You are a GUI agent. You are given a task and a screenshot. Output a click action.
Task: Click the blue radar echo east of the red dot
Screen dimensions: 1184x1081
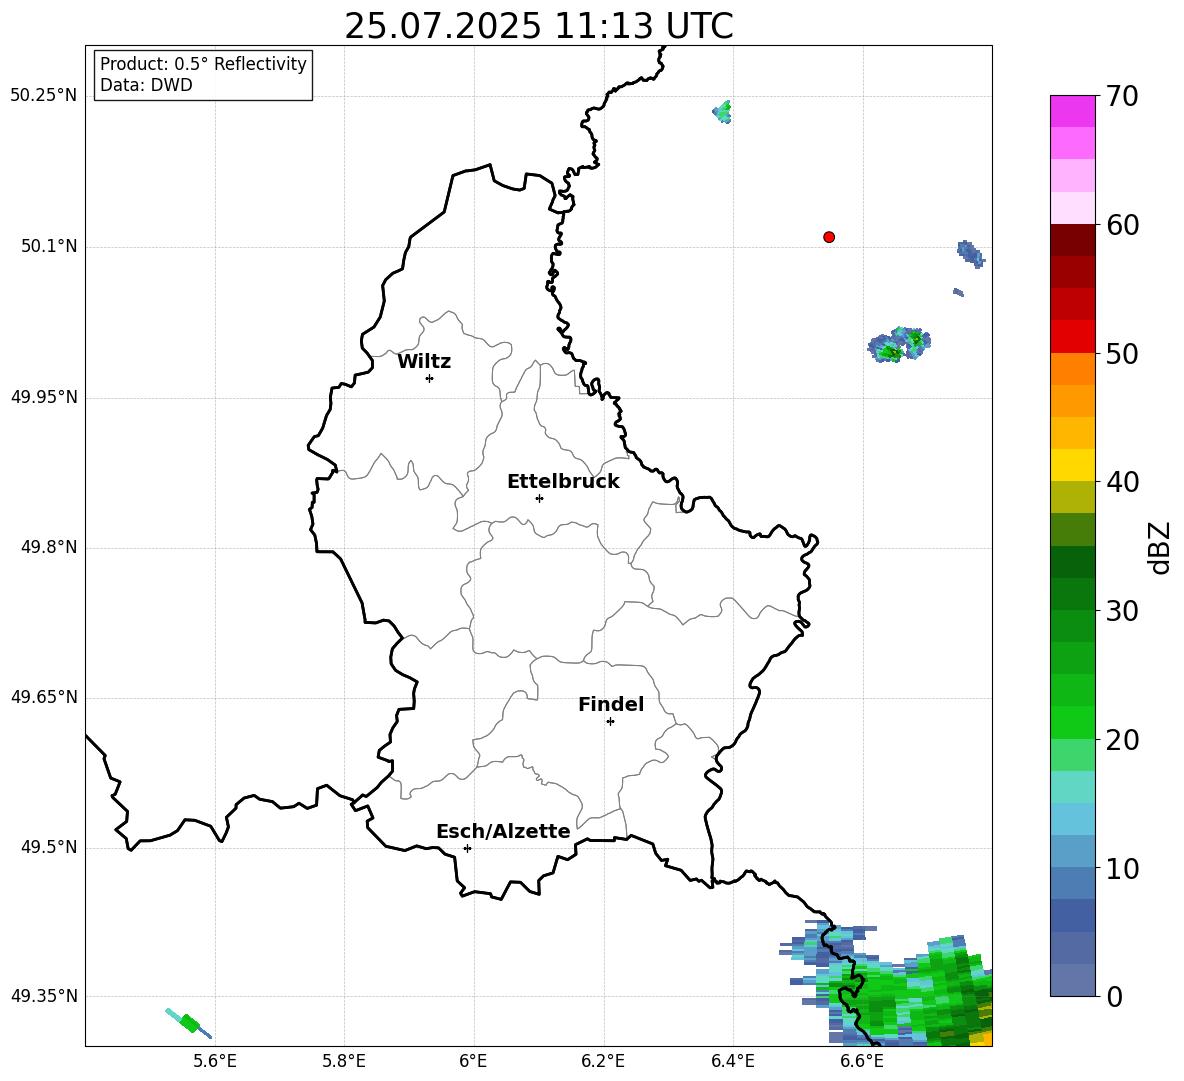click(970, 254)
